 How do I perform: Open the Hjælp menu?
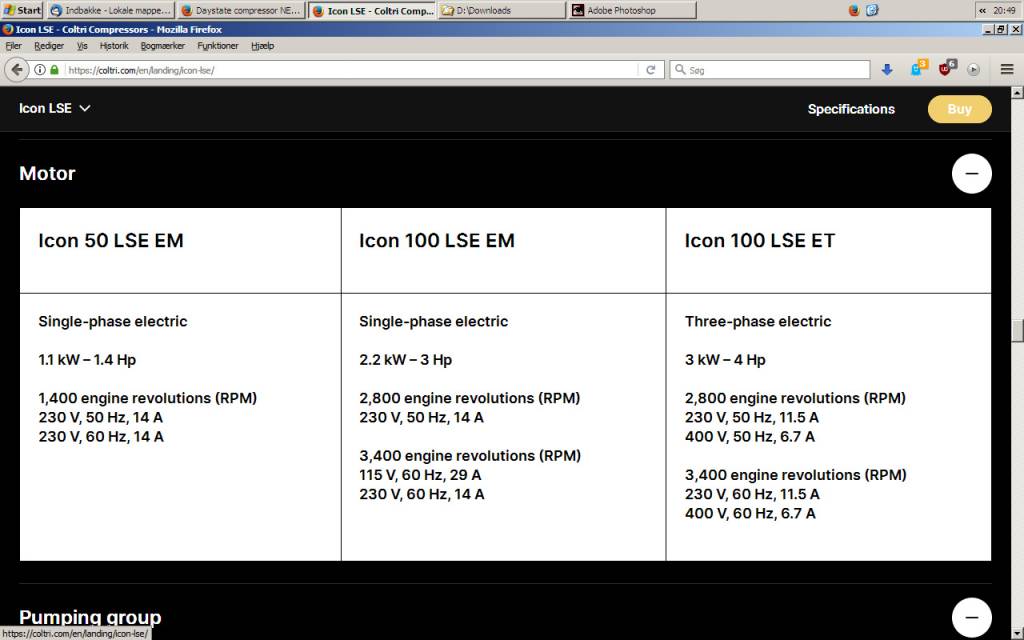pos(263,46)
